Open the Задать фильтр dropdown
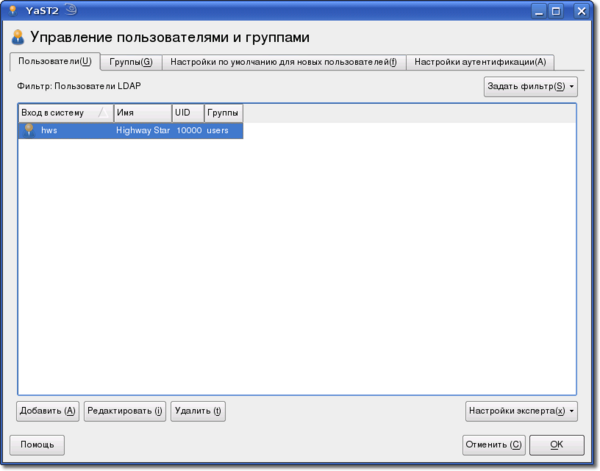 [530, 87]
